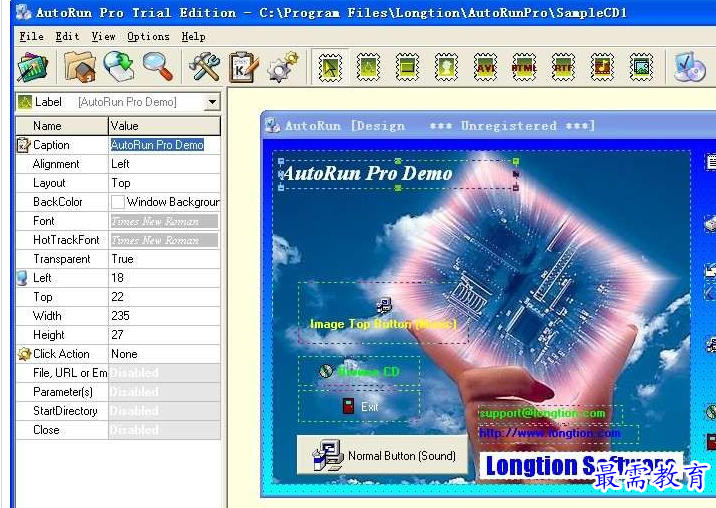Select the picture slideshow stamp tool

(x=641, y=67)
